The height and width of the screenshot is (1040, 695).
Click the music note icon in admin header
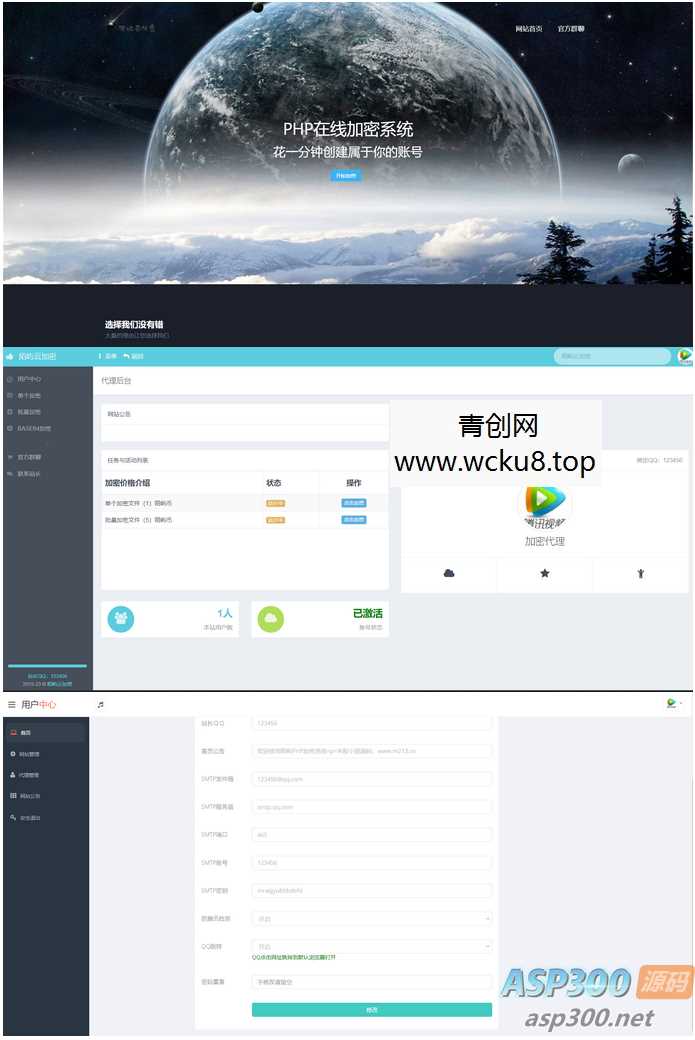(101, 704)
